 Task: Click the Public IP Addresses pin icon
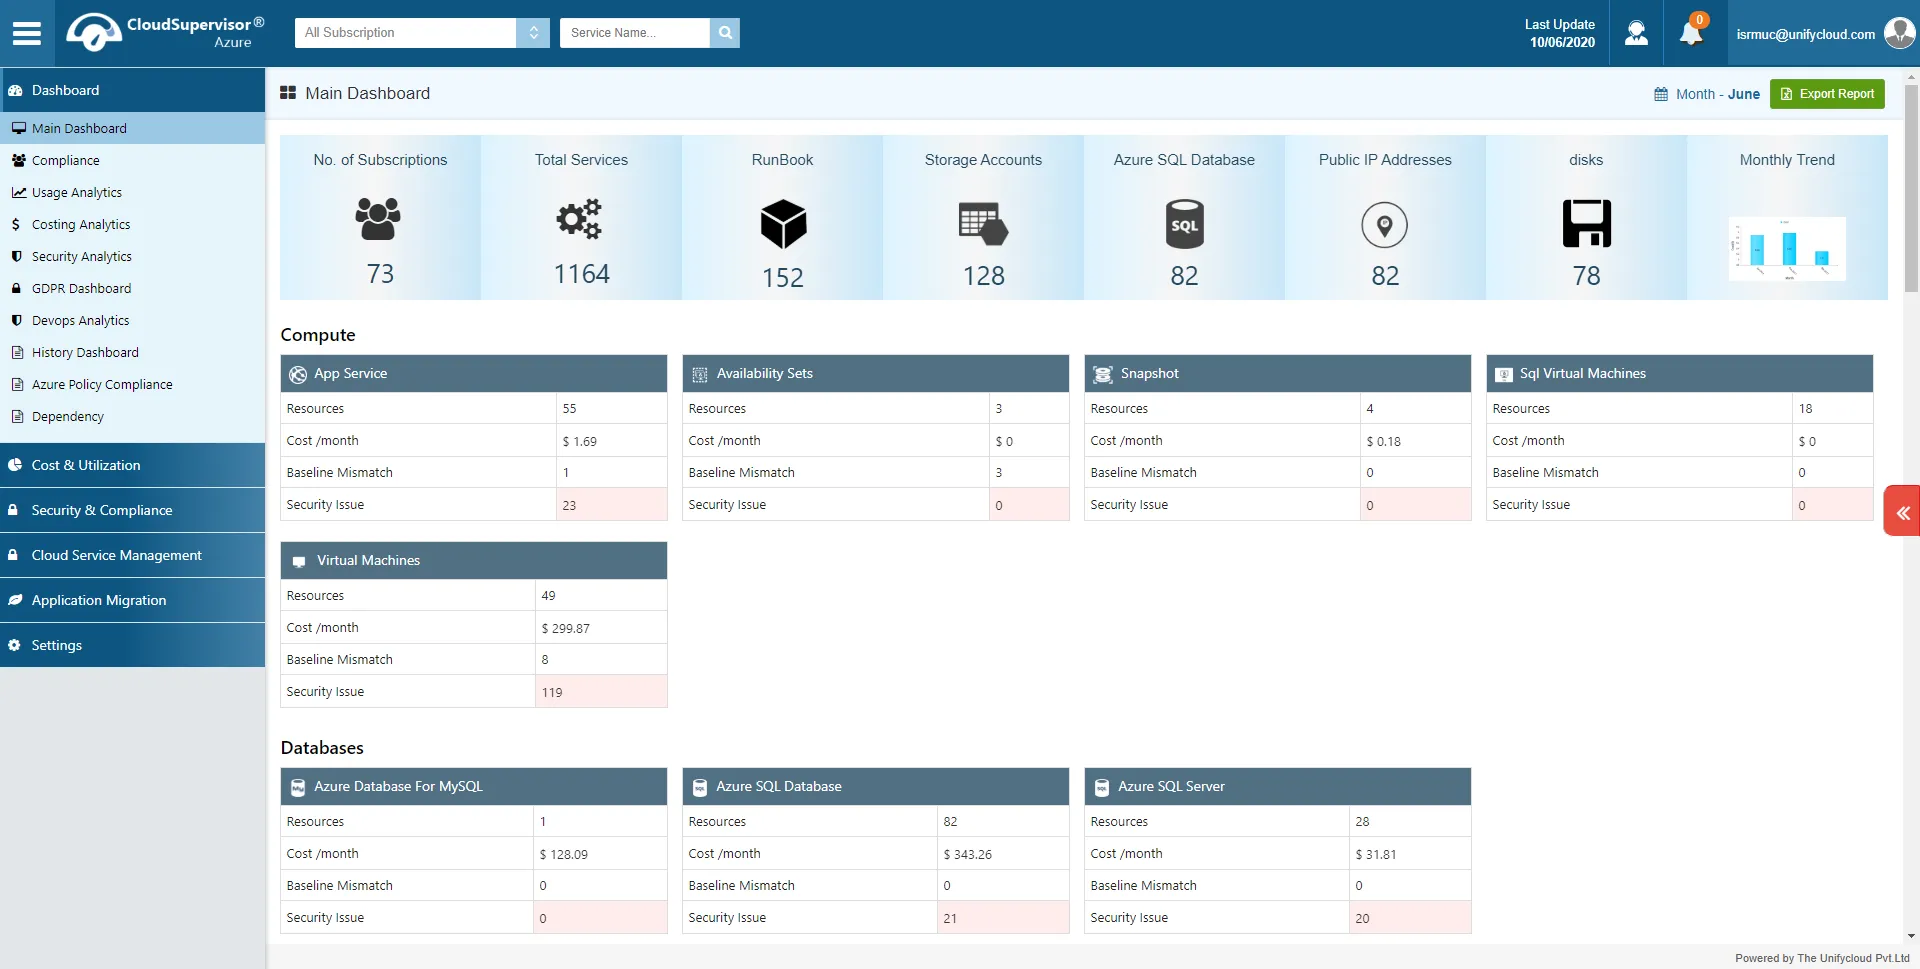click(1384, 225)
